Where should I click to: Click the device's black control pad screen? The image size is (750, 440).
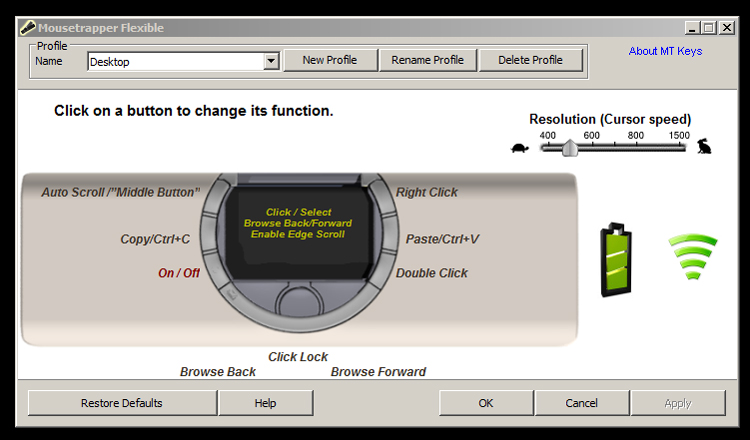click(x=298, y=231)
